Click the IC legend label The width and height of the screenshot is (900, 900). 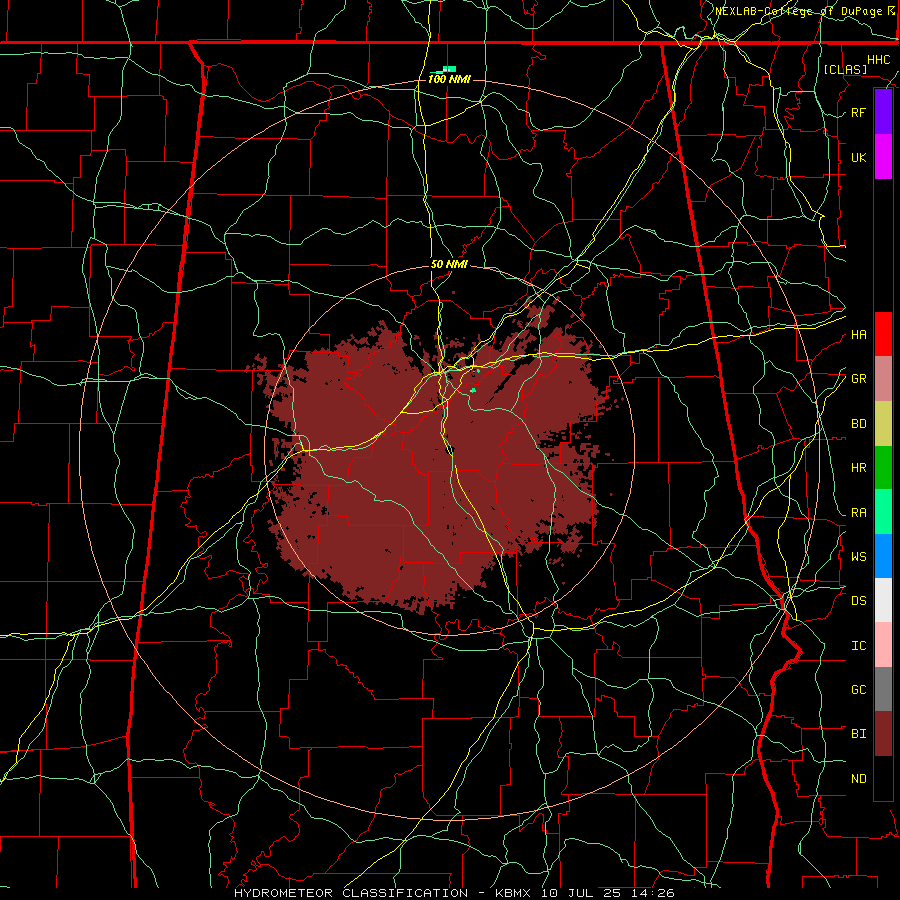(x=858, y=646)
